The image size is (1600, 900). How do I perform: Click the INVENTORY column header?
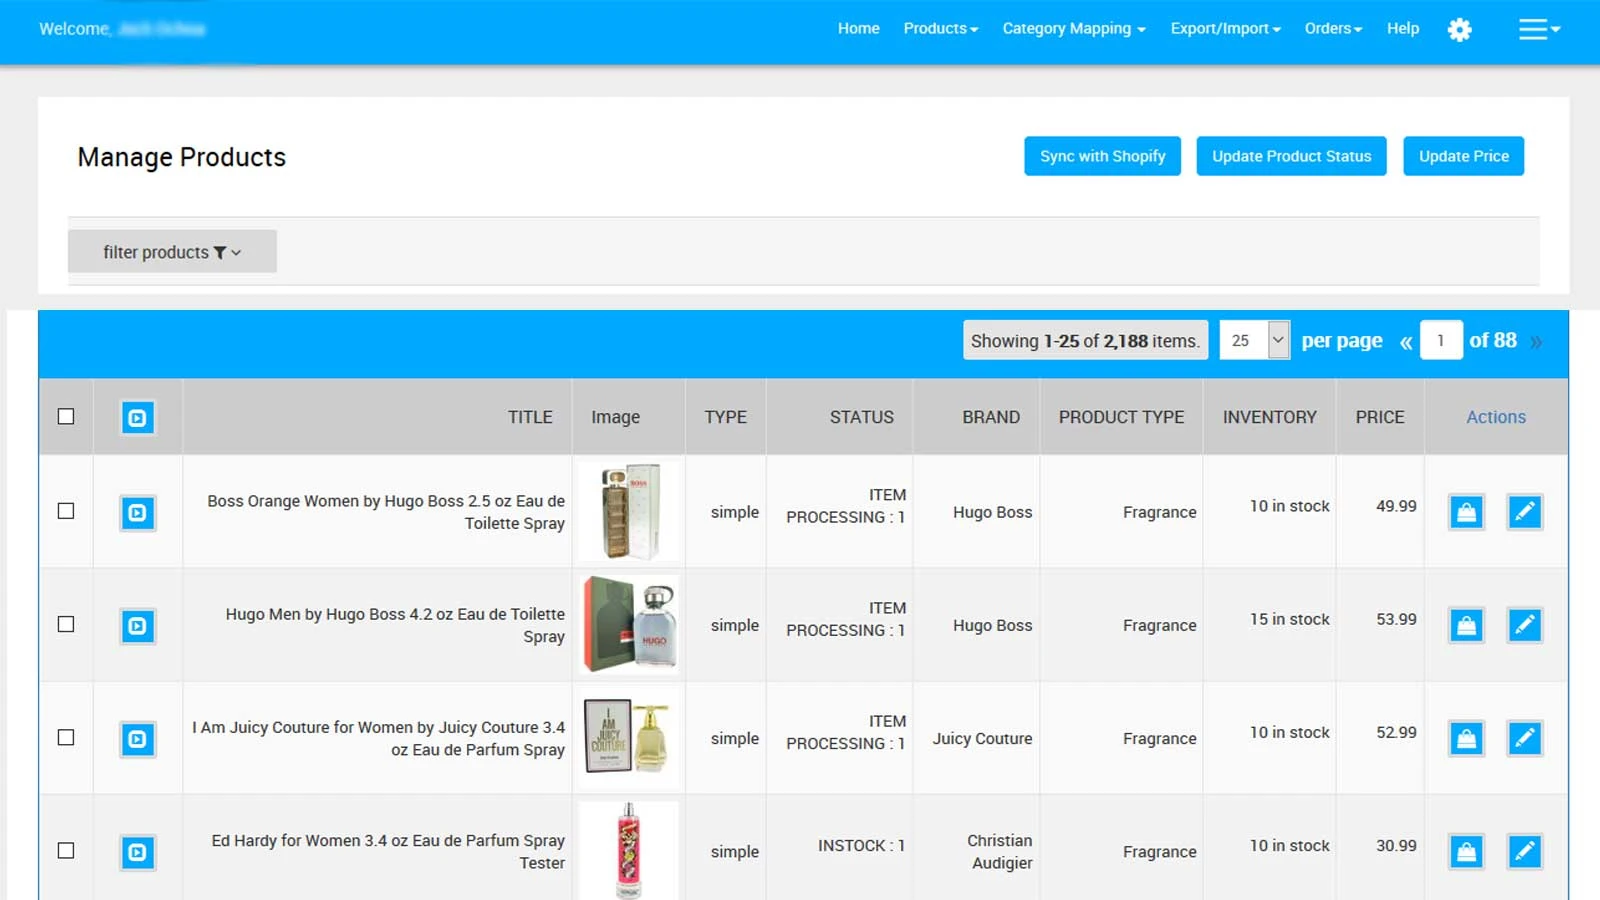(1269, 417)
